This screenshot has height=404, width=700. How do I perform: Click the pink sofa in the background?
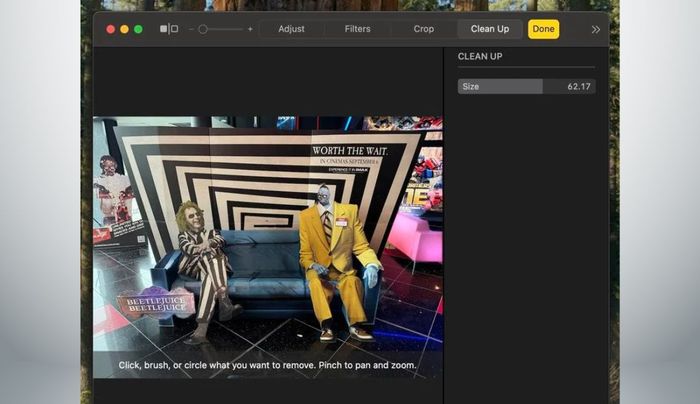tap(415, 239)
